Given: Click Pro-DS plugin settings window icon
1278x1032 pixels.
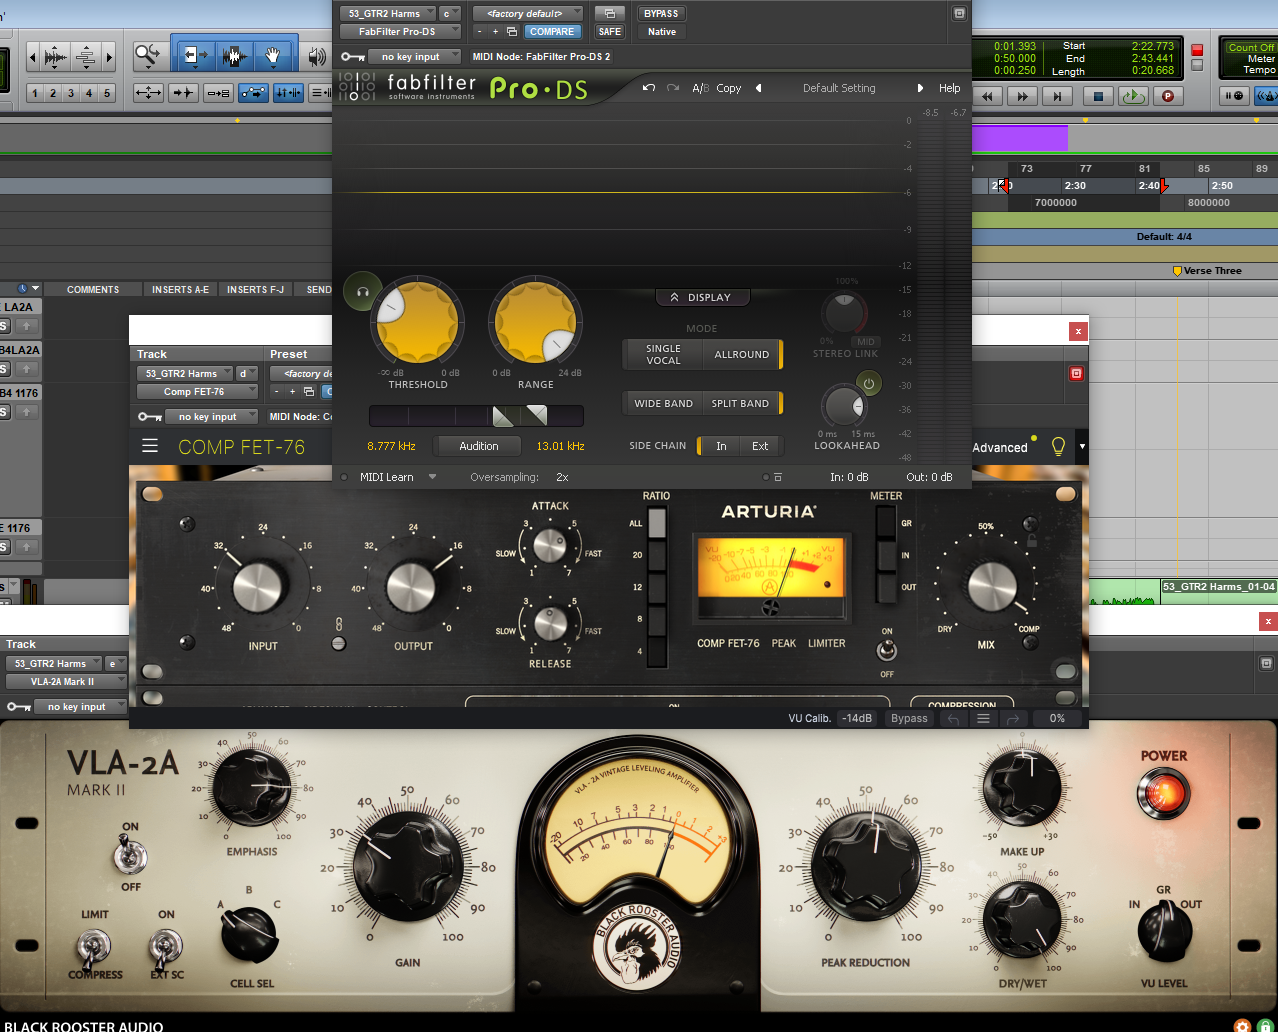Looking at the screenshot, I should coord(608,13).
